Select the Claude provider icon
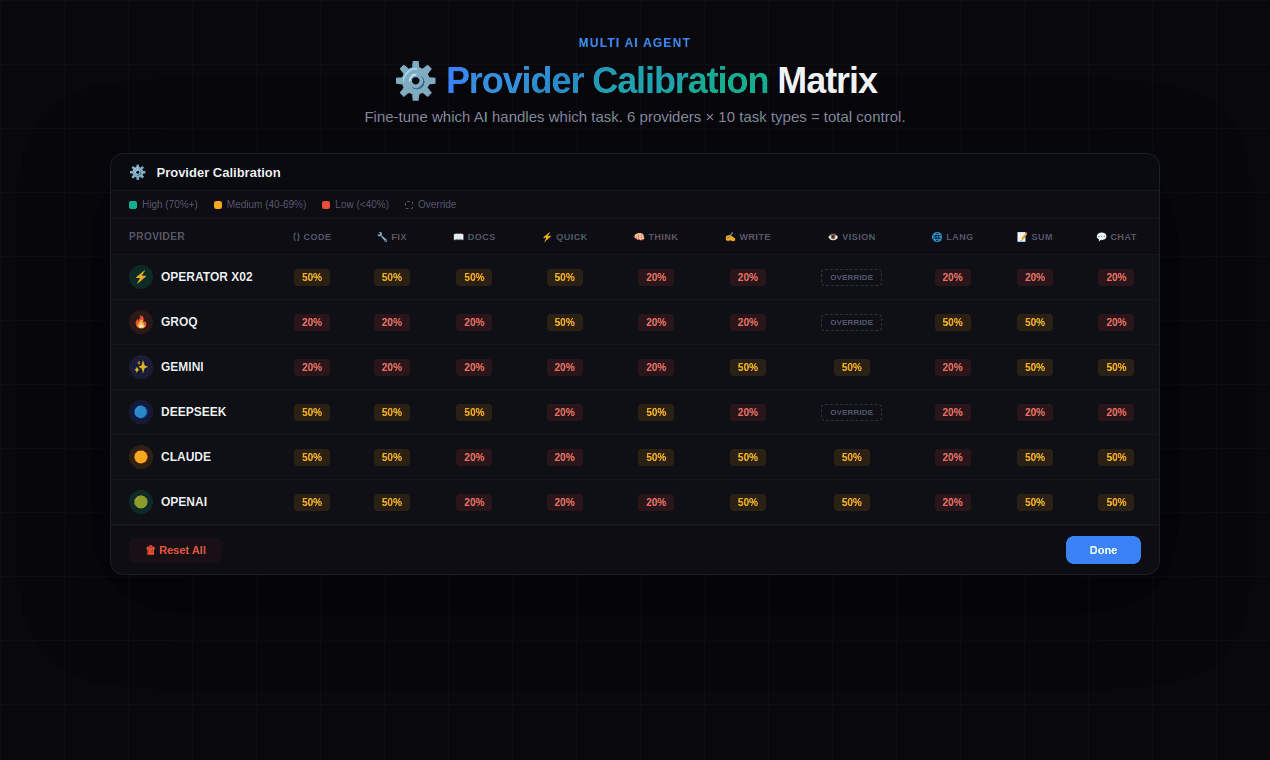Viewport: 1270px width, 760px height. (x=140, y=457)
